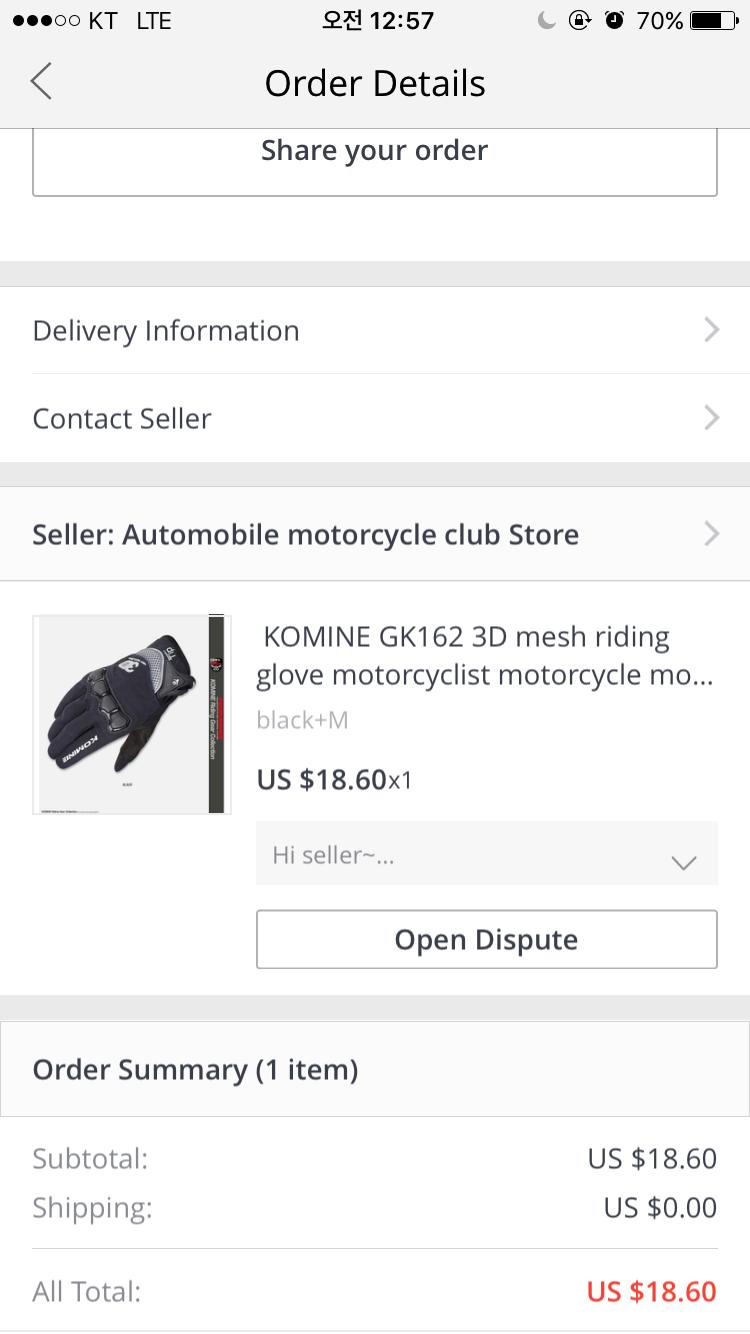The height and width of the screenshot is (1334, 750).
Task: Tap the signal strength dots
Action: (x=45, y=20)
